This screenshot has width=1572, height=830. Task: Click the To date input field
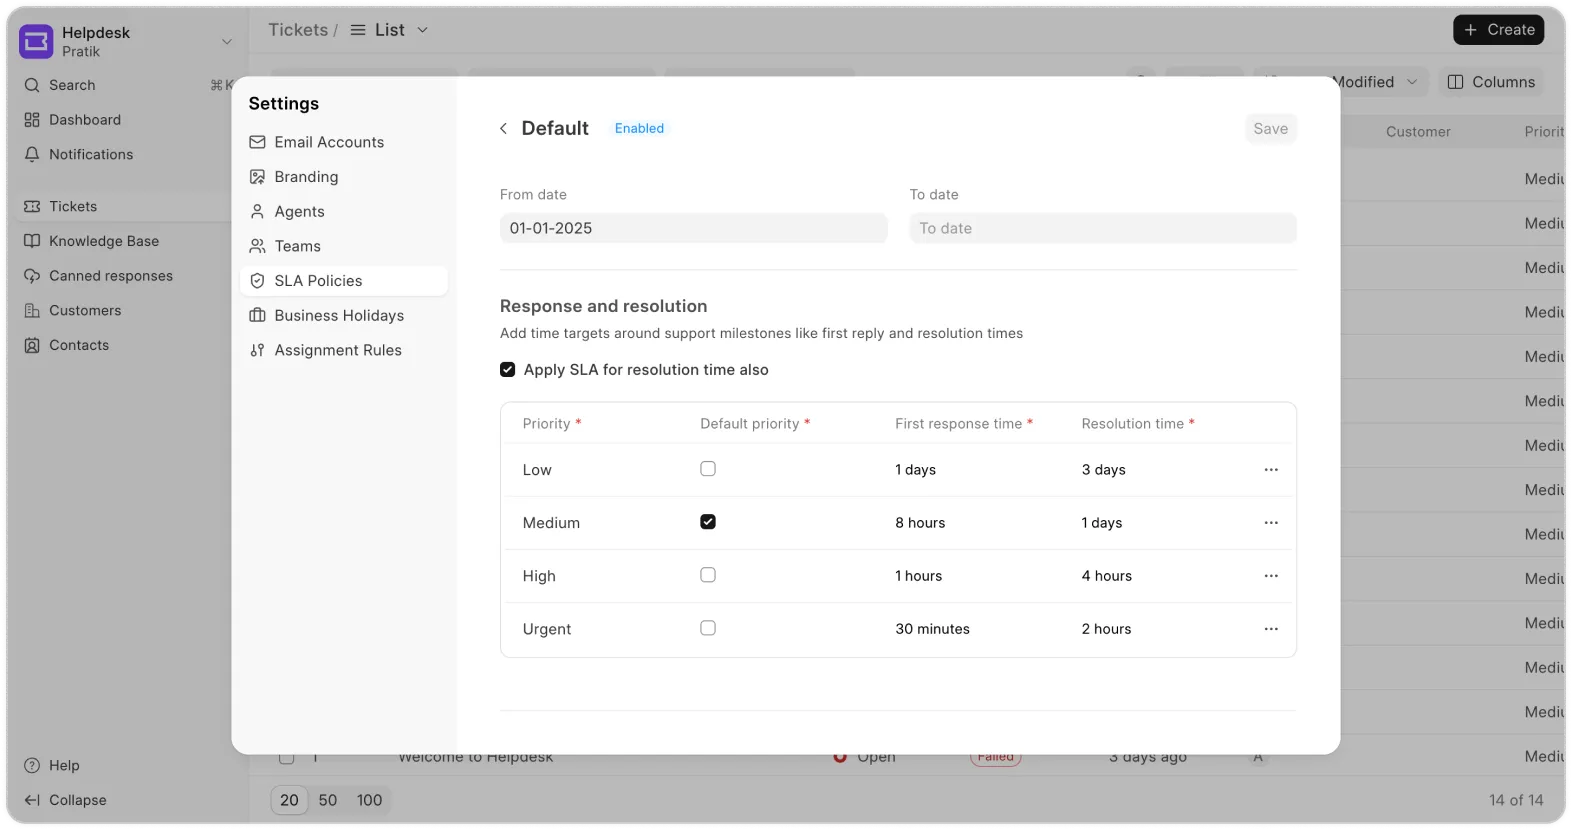(x=1102, y=228)
